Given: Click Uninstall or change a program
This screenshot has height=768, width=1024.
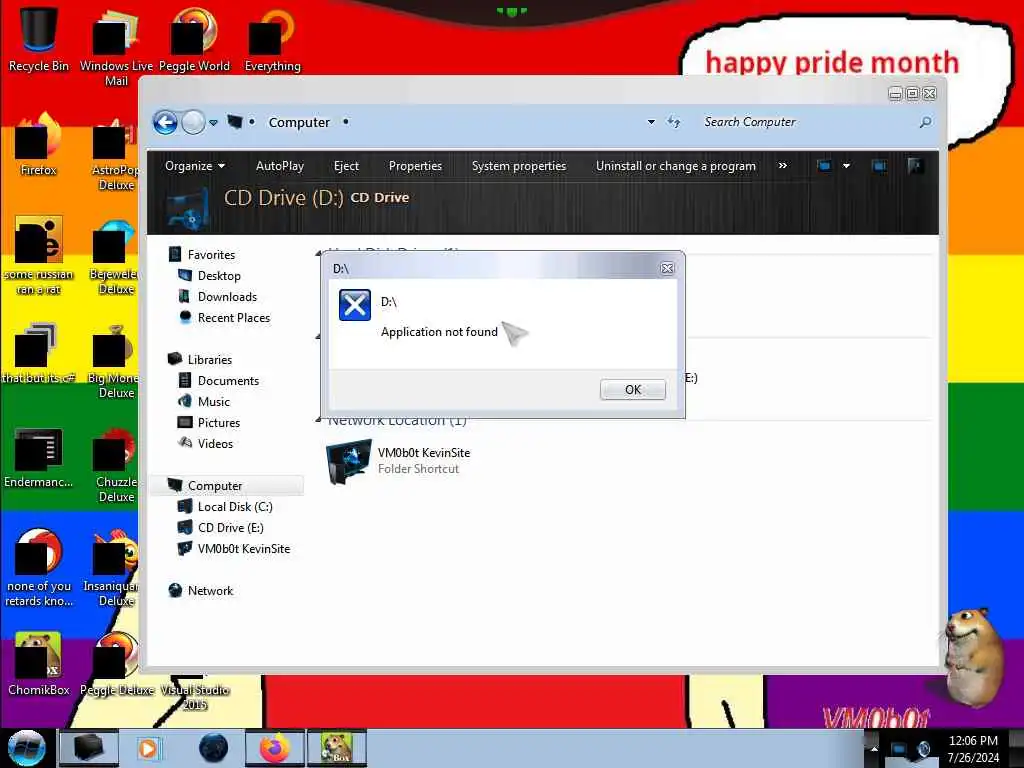Looking at the screenshot, I should click(x=675, y=166).
